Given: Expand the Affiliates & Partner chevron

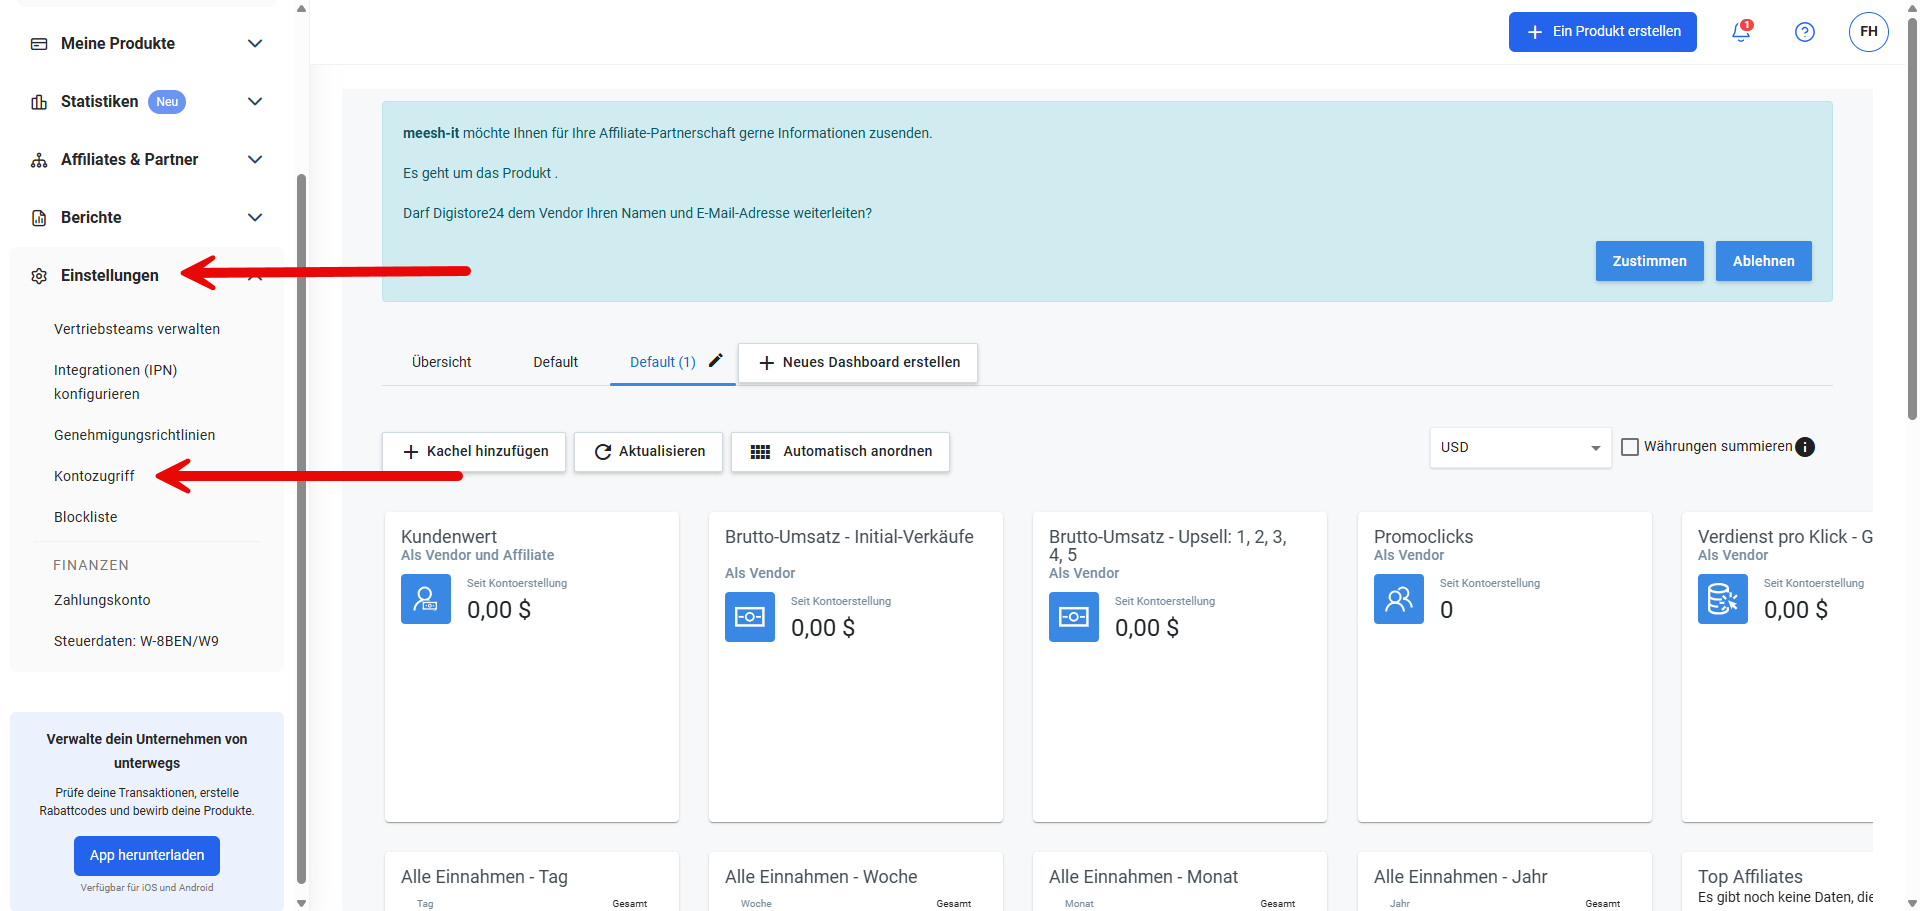Looking at the screenshot, I should point(255,160).
